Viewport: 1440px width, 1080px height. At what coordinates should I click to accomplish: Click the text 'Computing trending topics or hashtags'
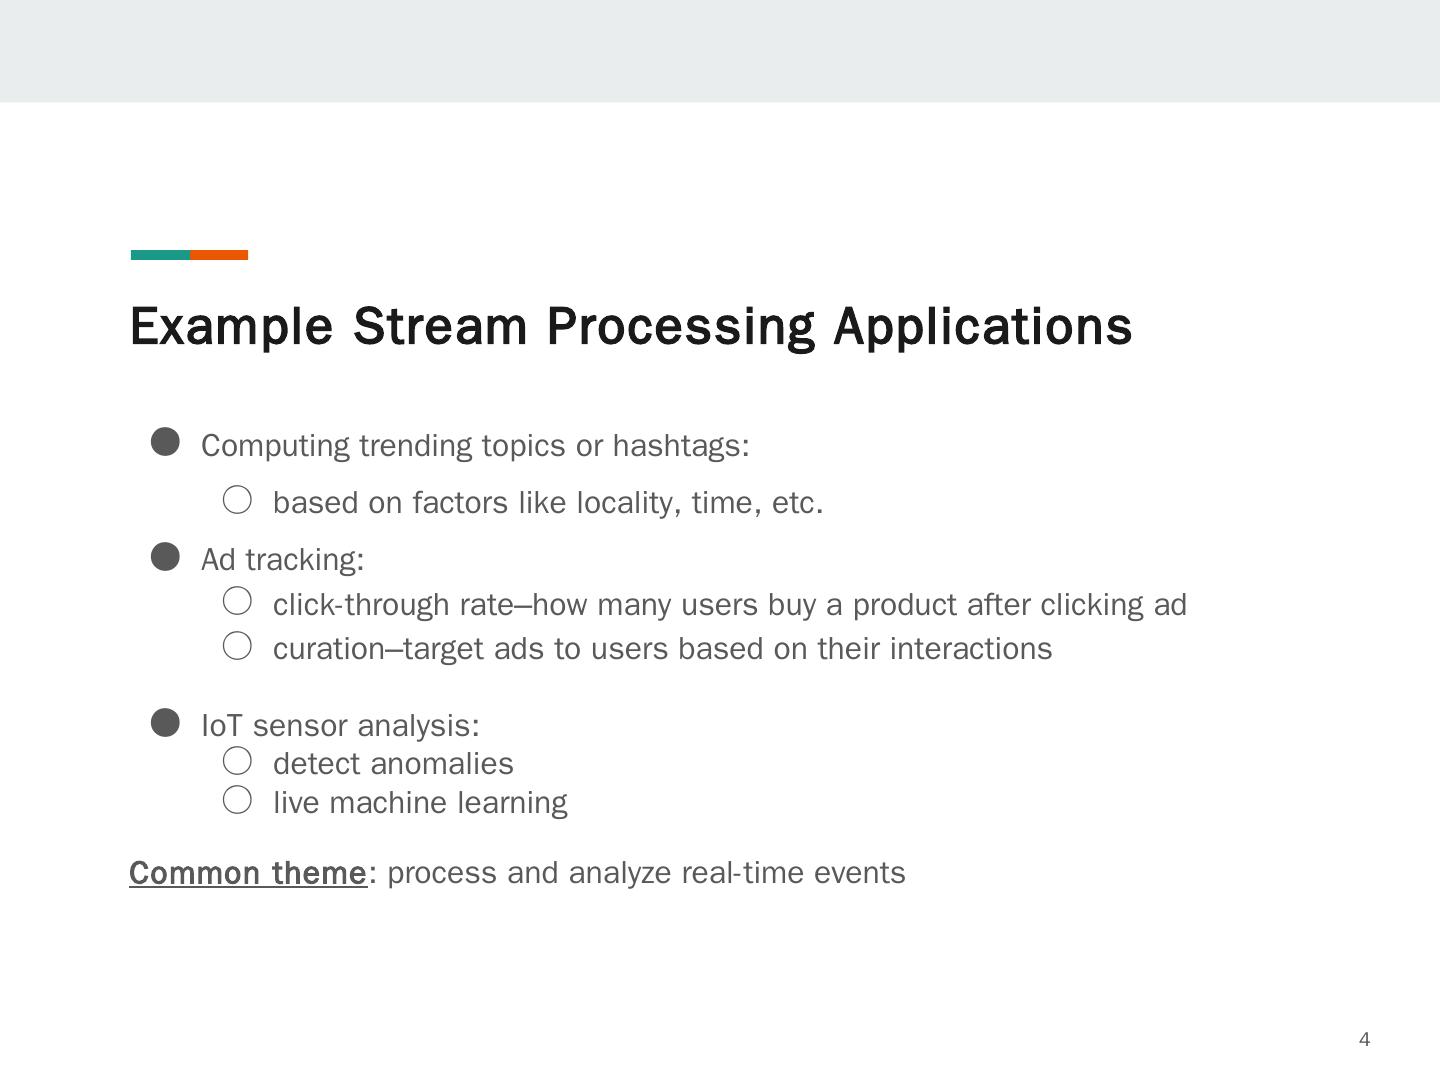(475, 446)
